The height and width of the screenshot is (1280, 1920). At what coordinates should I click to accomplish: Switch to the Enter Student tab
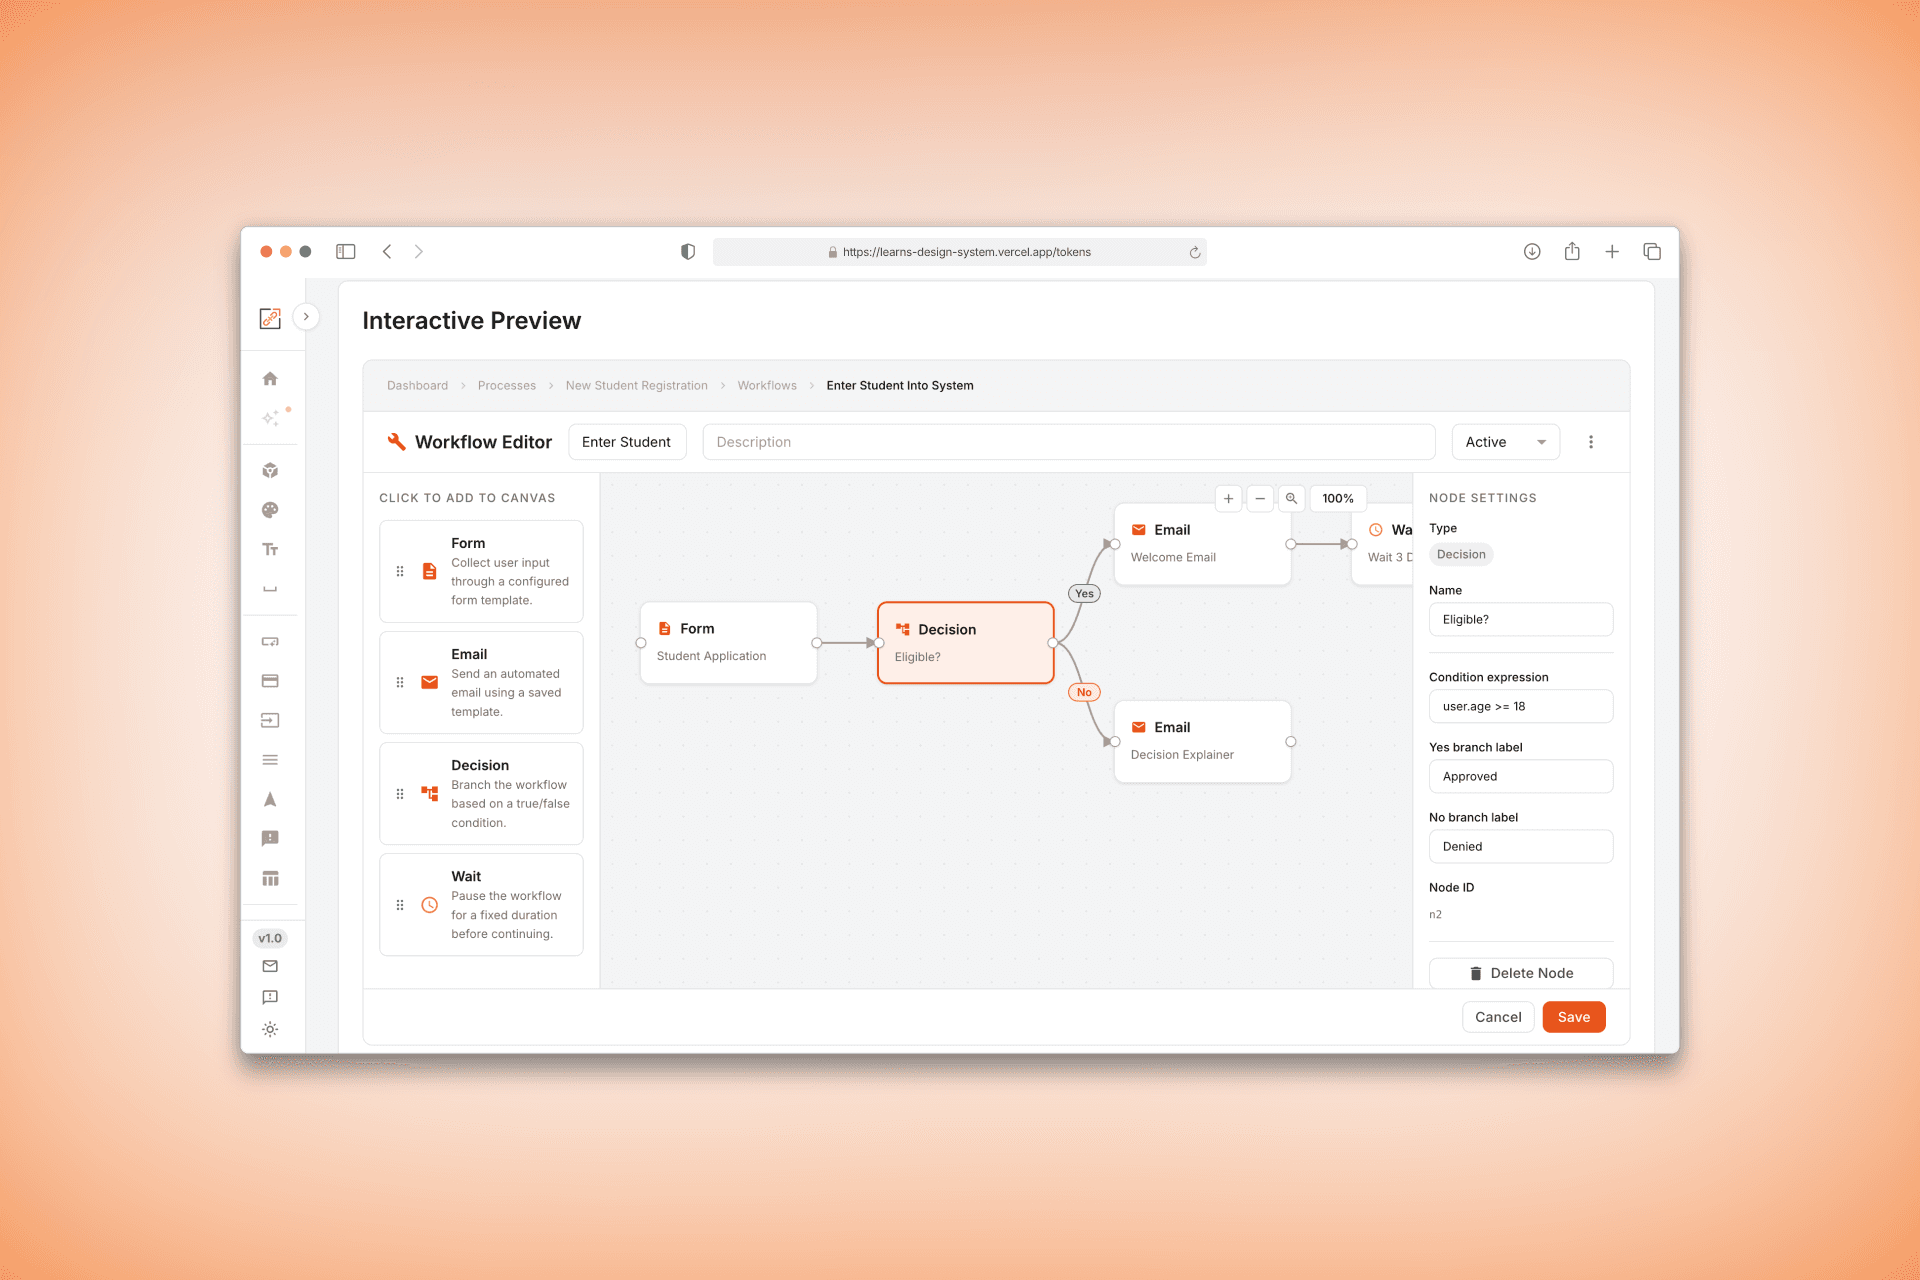tap(626, 441)
